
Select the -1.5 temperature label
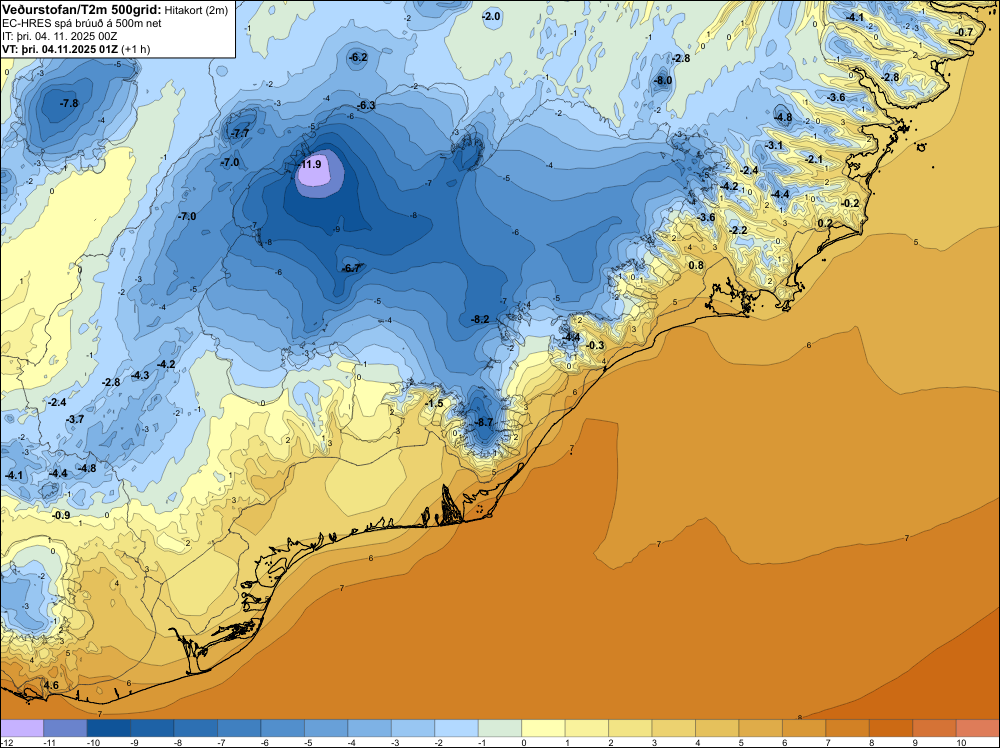[x=434, y=404]
